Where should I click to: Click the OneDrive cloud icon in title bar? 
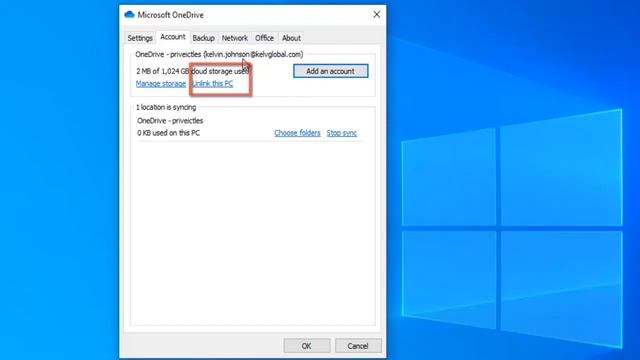pos(129,15)
